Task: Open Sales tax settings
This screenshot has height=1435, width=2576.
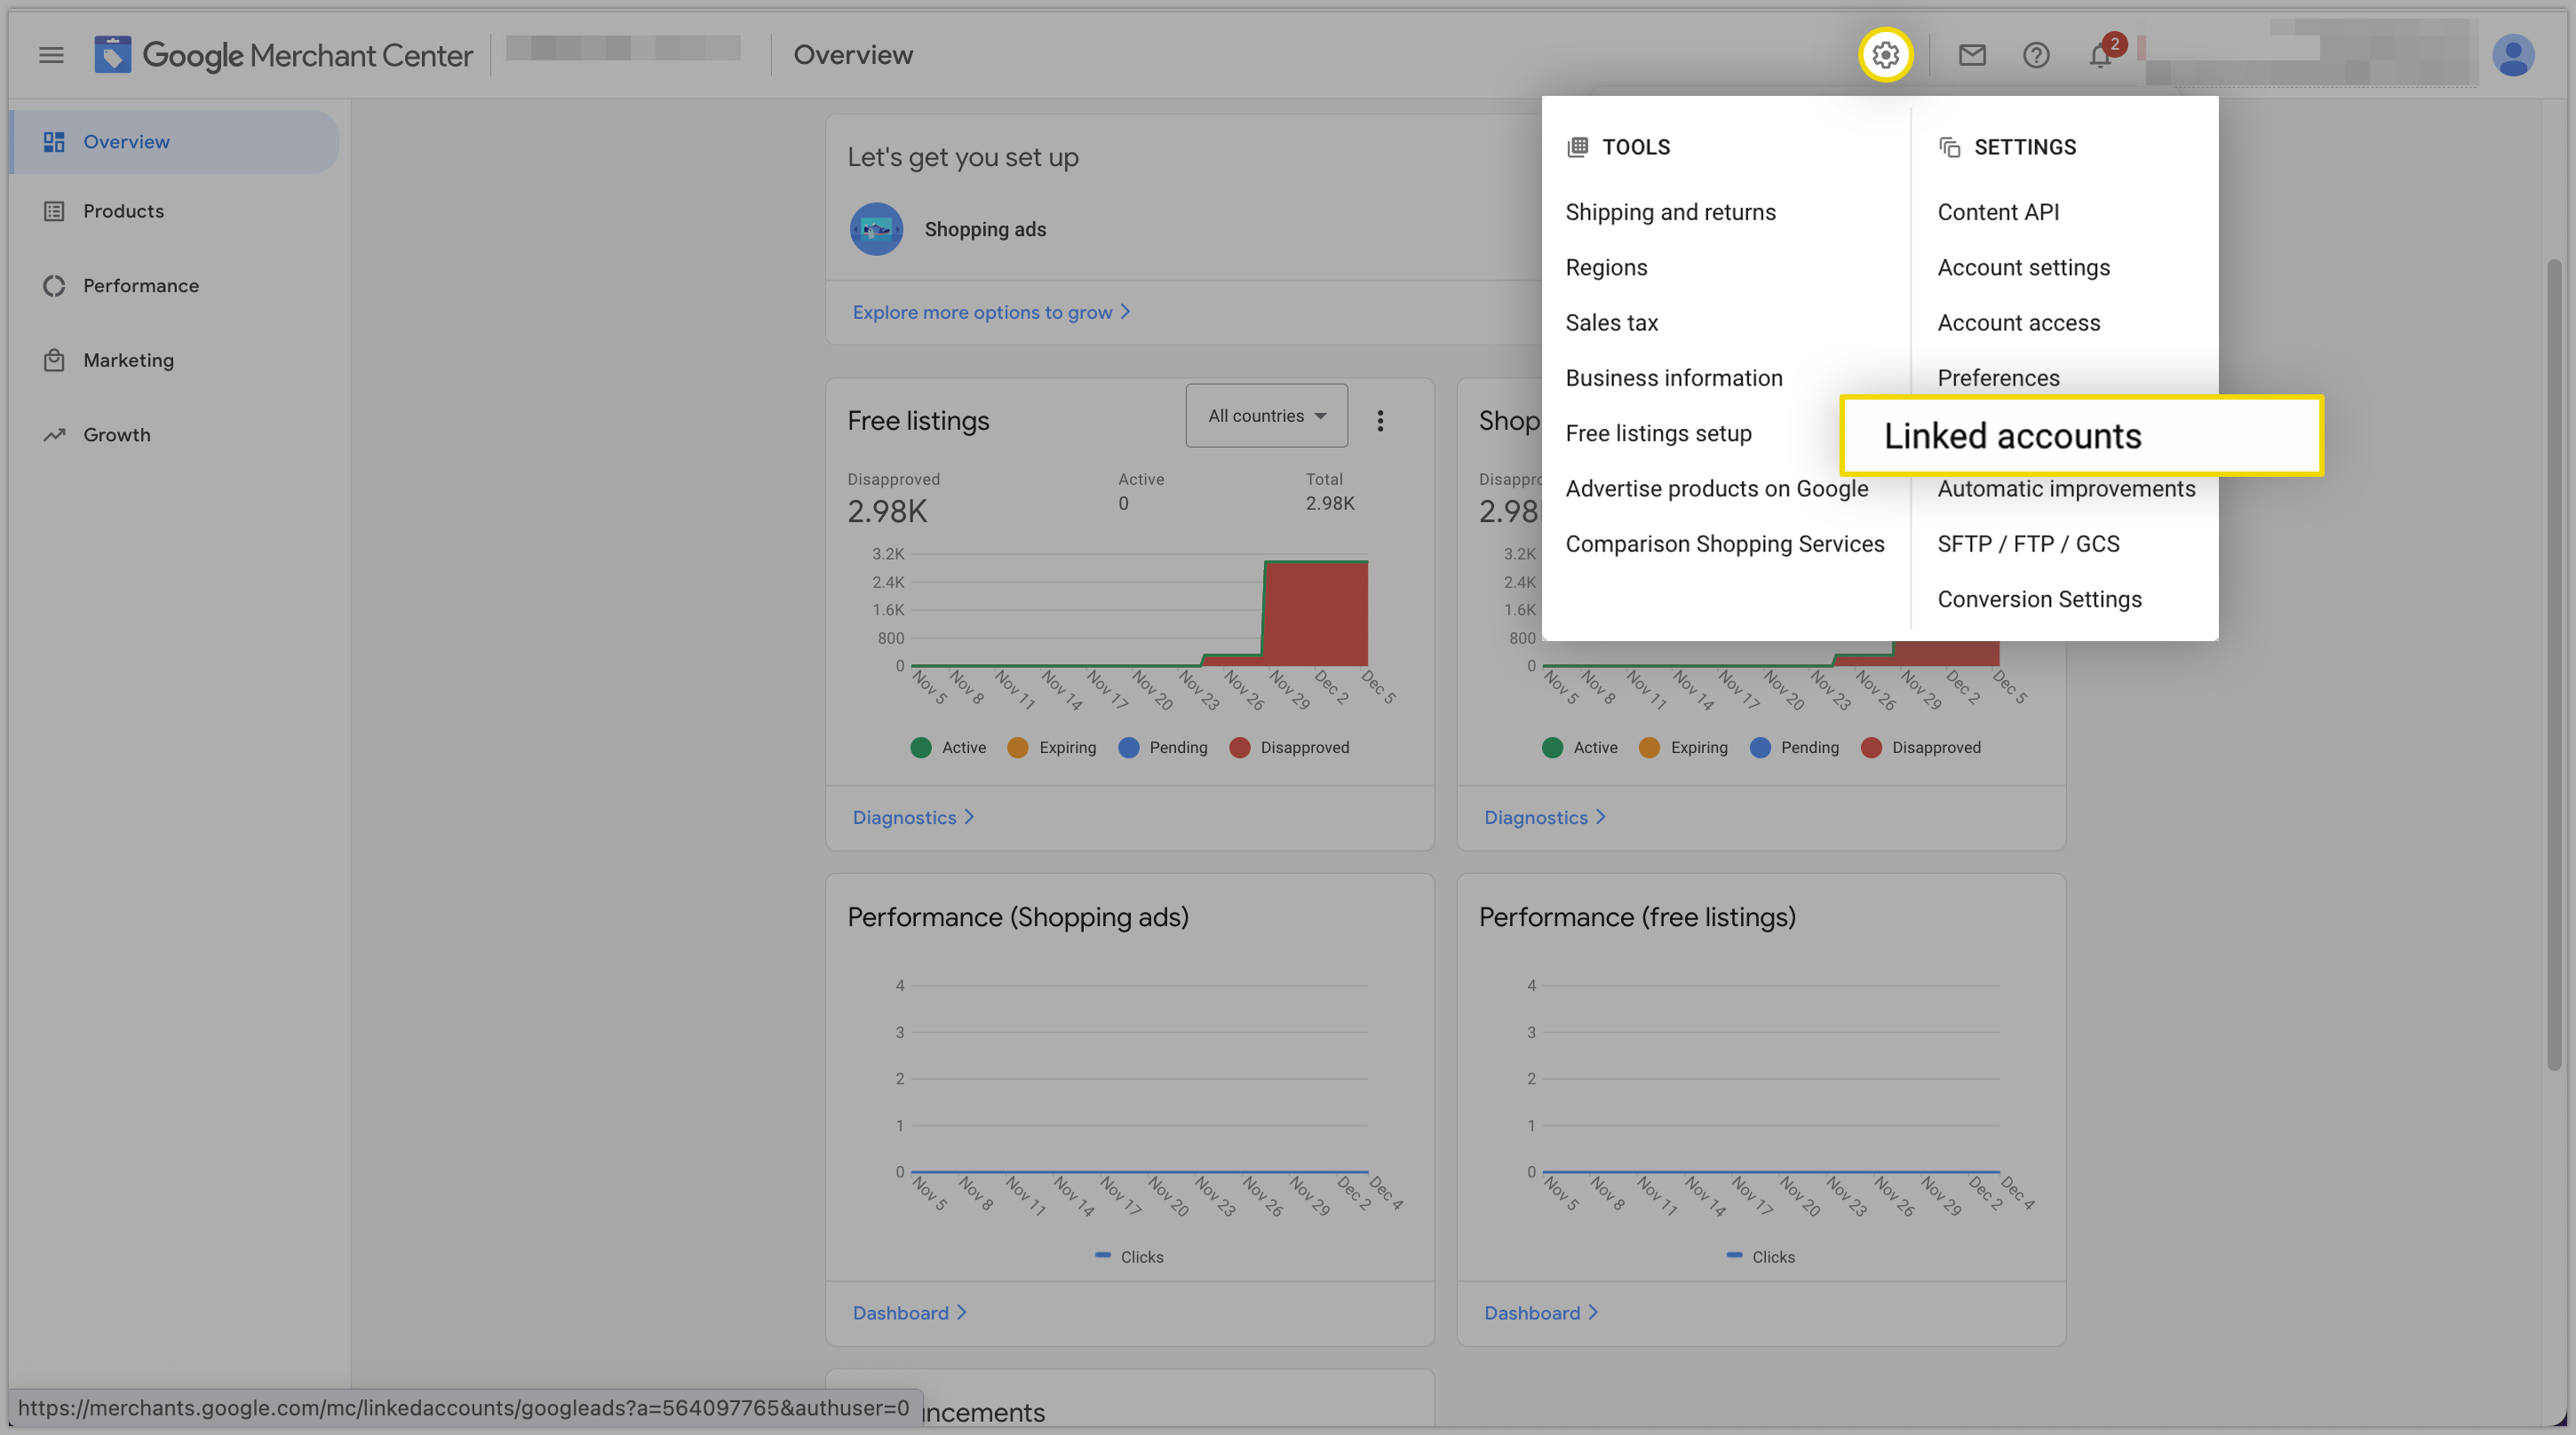Action: [1611, 322]
